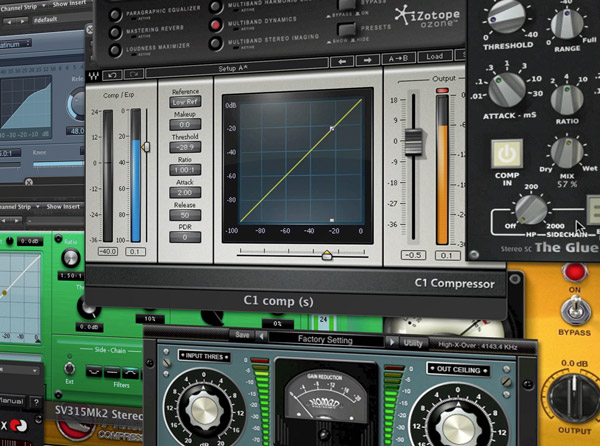
Task: Enable the Mastering Reverb module in Ozone
Action: pyautogui.click(x=115, y=33)
